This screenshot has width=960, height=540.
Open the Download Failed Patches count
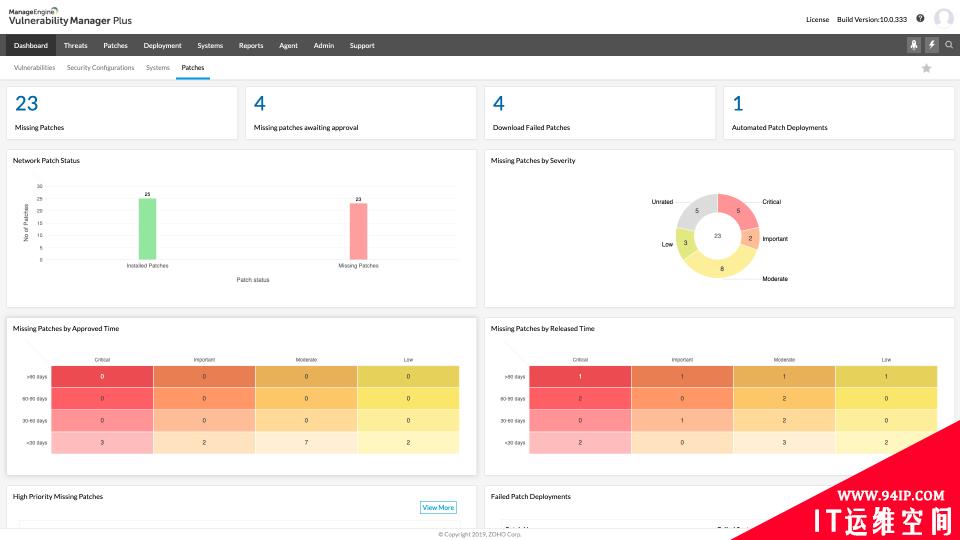[498, 103]
